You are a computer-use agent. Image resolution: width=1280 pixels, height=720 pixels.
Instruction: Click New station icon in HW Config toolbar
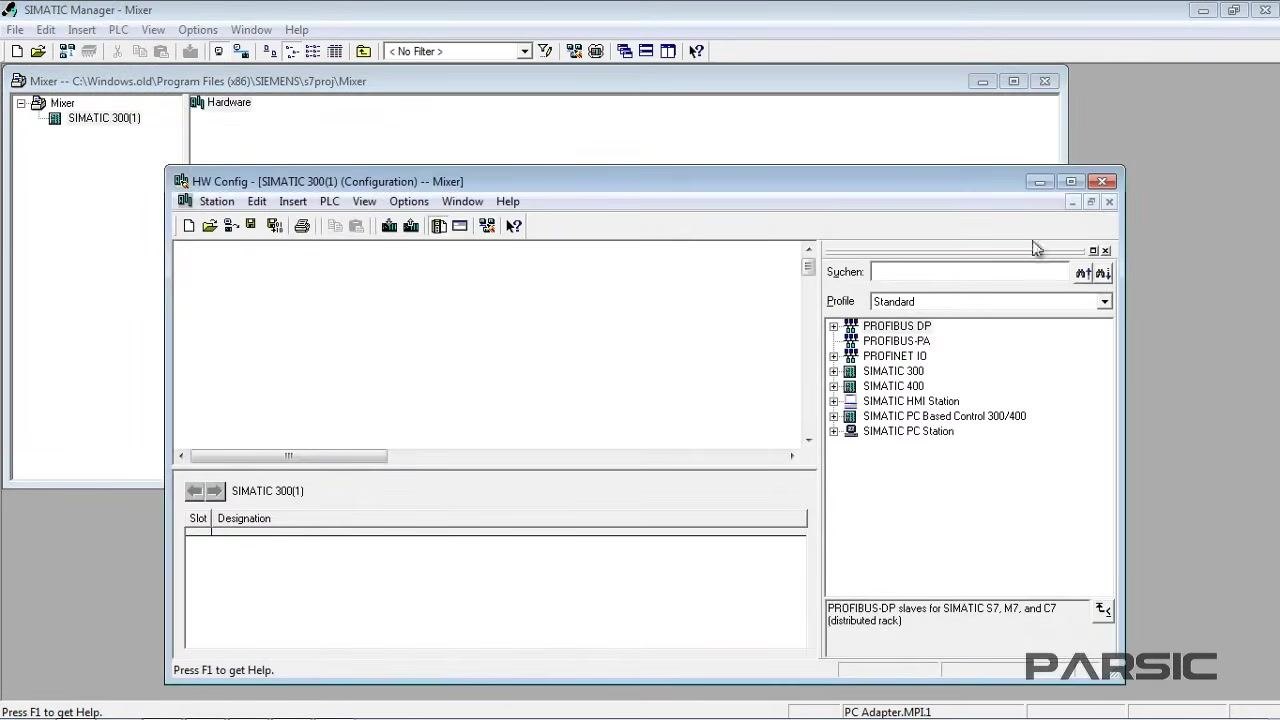[188, 226]
